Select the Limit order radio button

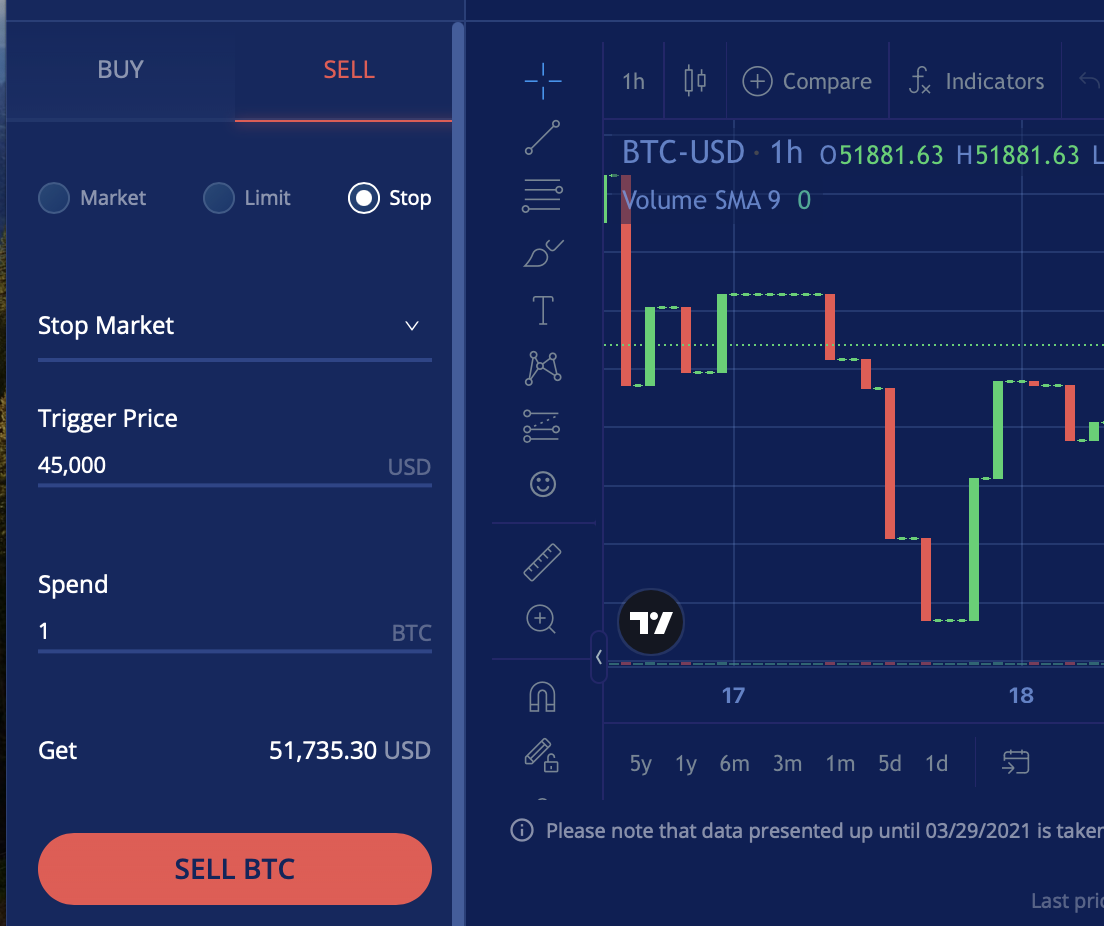click(218, 198)
